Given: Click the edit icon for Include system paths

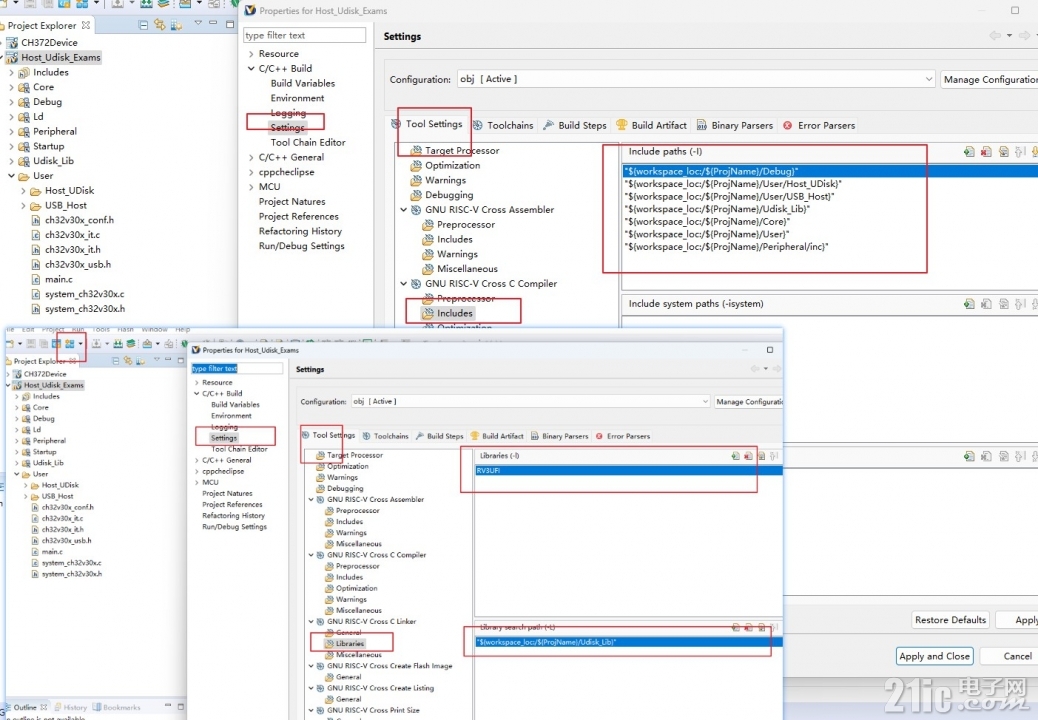Looking at the screenshot, I should click(1004, 304).
